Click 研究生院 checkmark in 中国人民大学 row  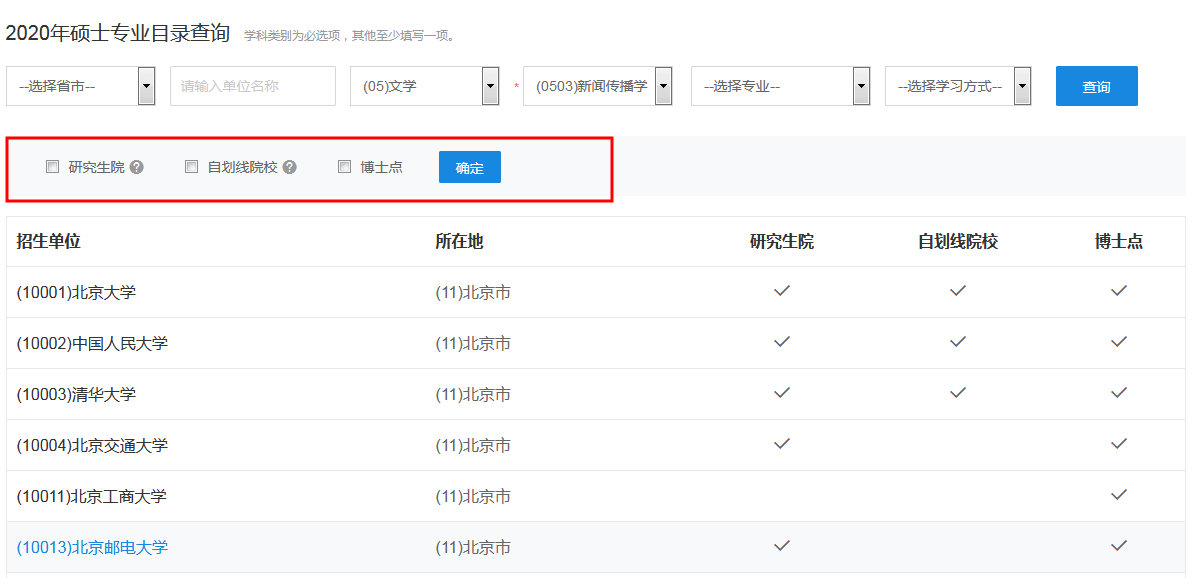click(x=782, y=341)
